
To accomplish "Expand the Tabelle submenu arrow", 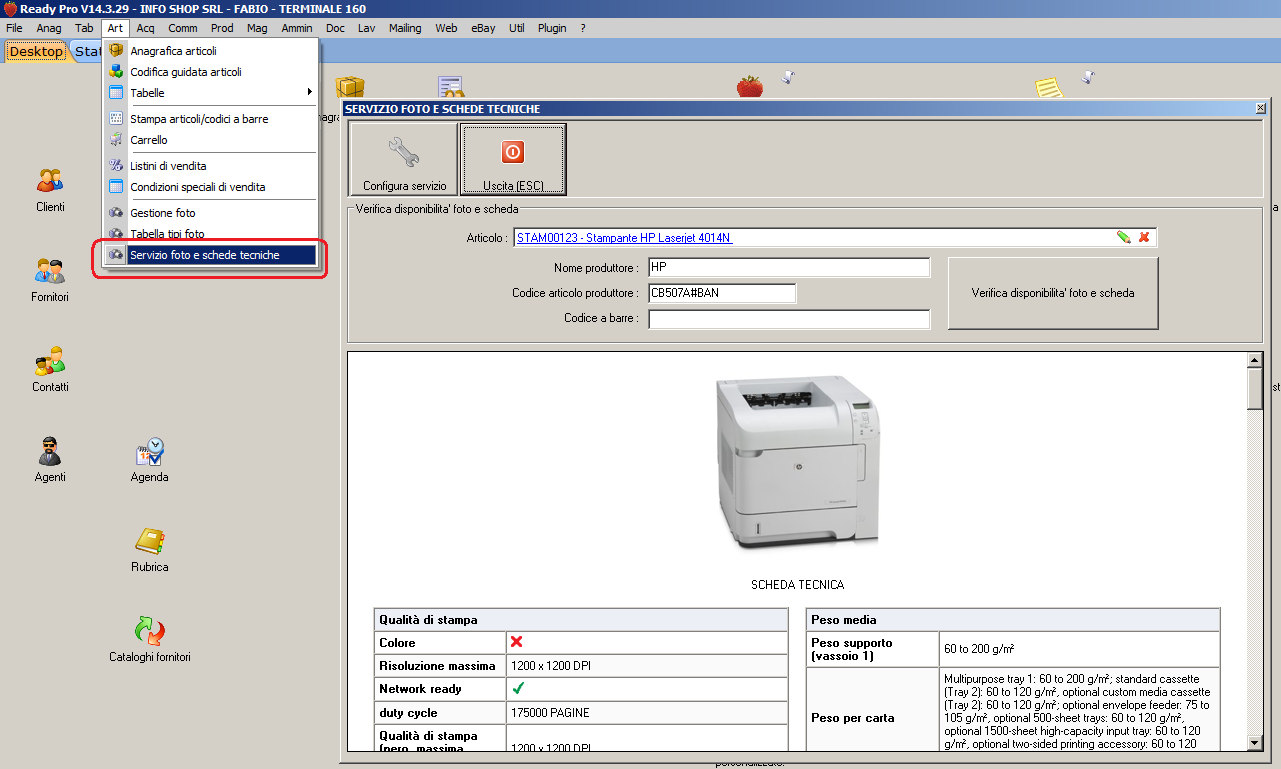I will pos(309,93).
